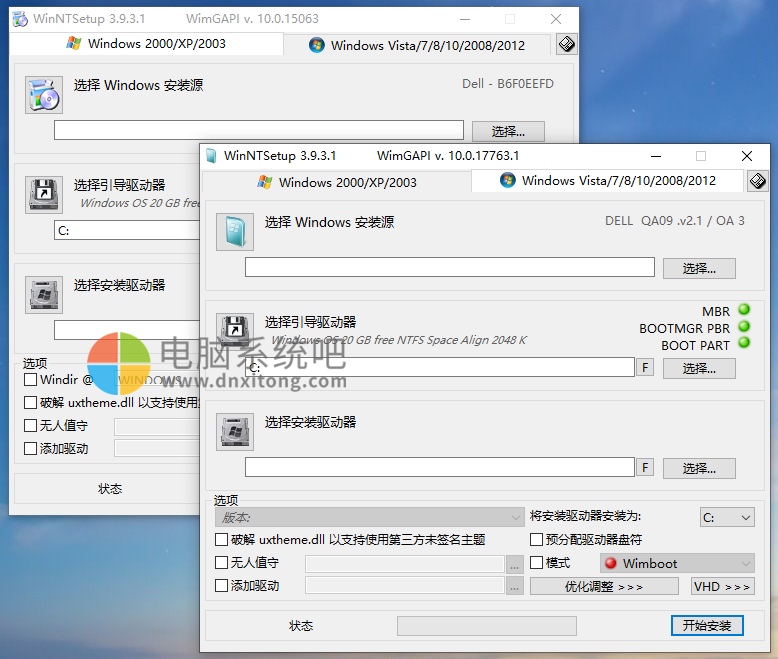Toggle the 添加驱动 checkbox in back window

point(30,449)
